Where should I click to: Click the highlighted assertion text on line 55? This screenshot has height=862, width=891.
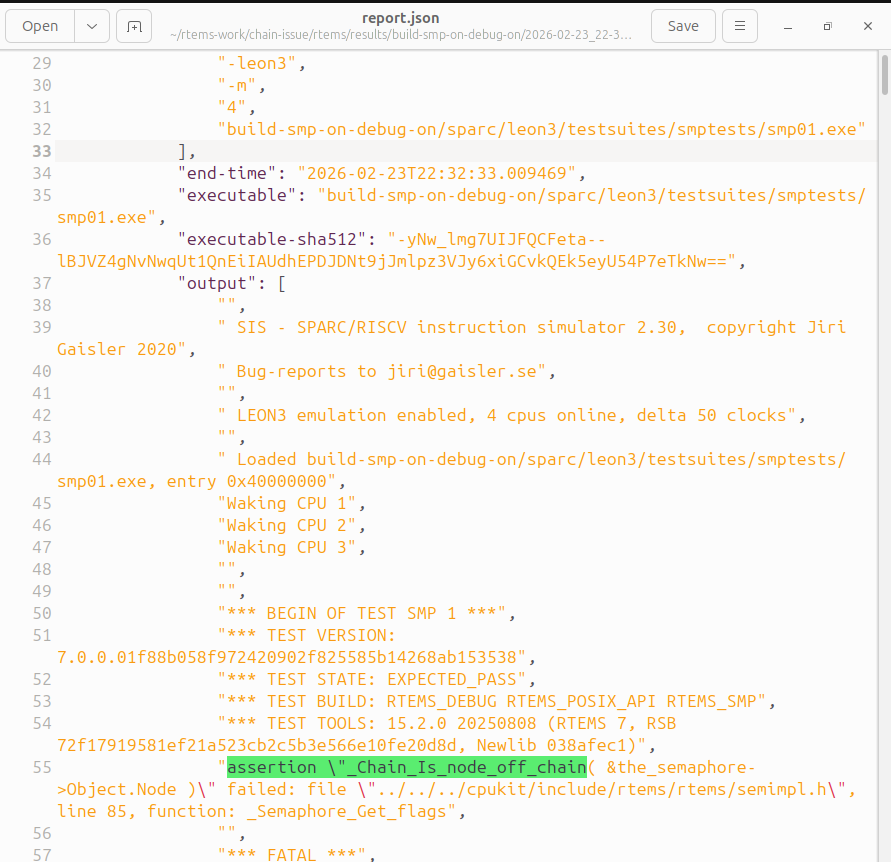coord(405,767)
